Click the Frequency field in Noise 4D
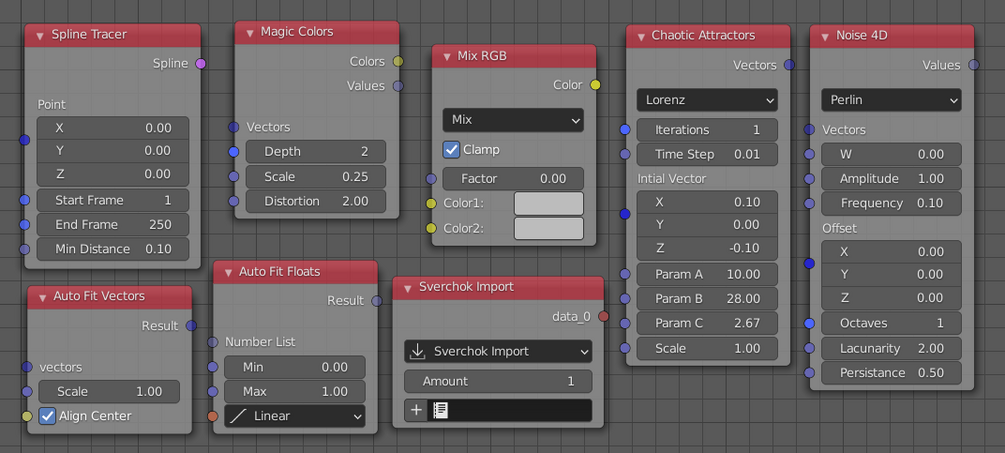1005x453 pixels. tap(891, 203)
